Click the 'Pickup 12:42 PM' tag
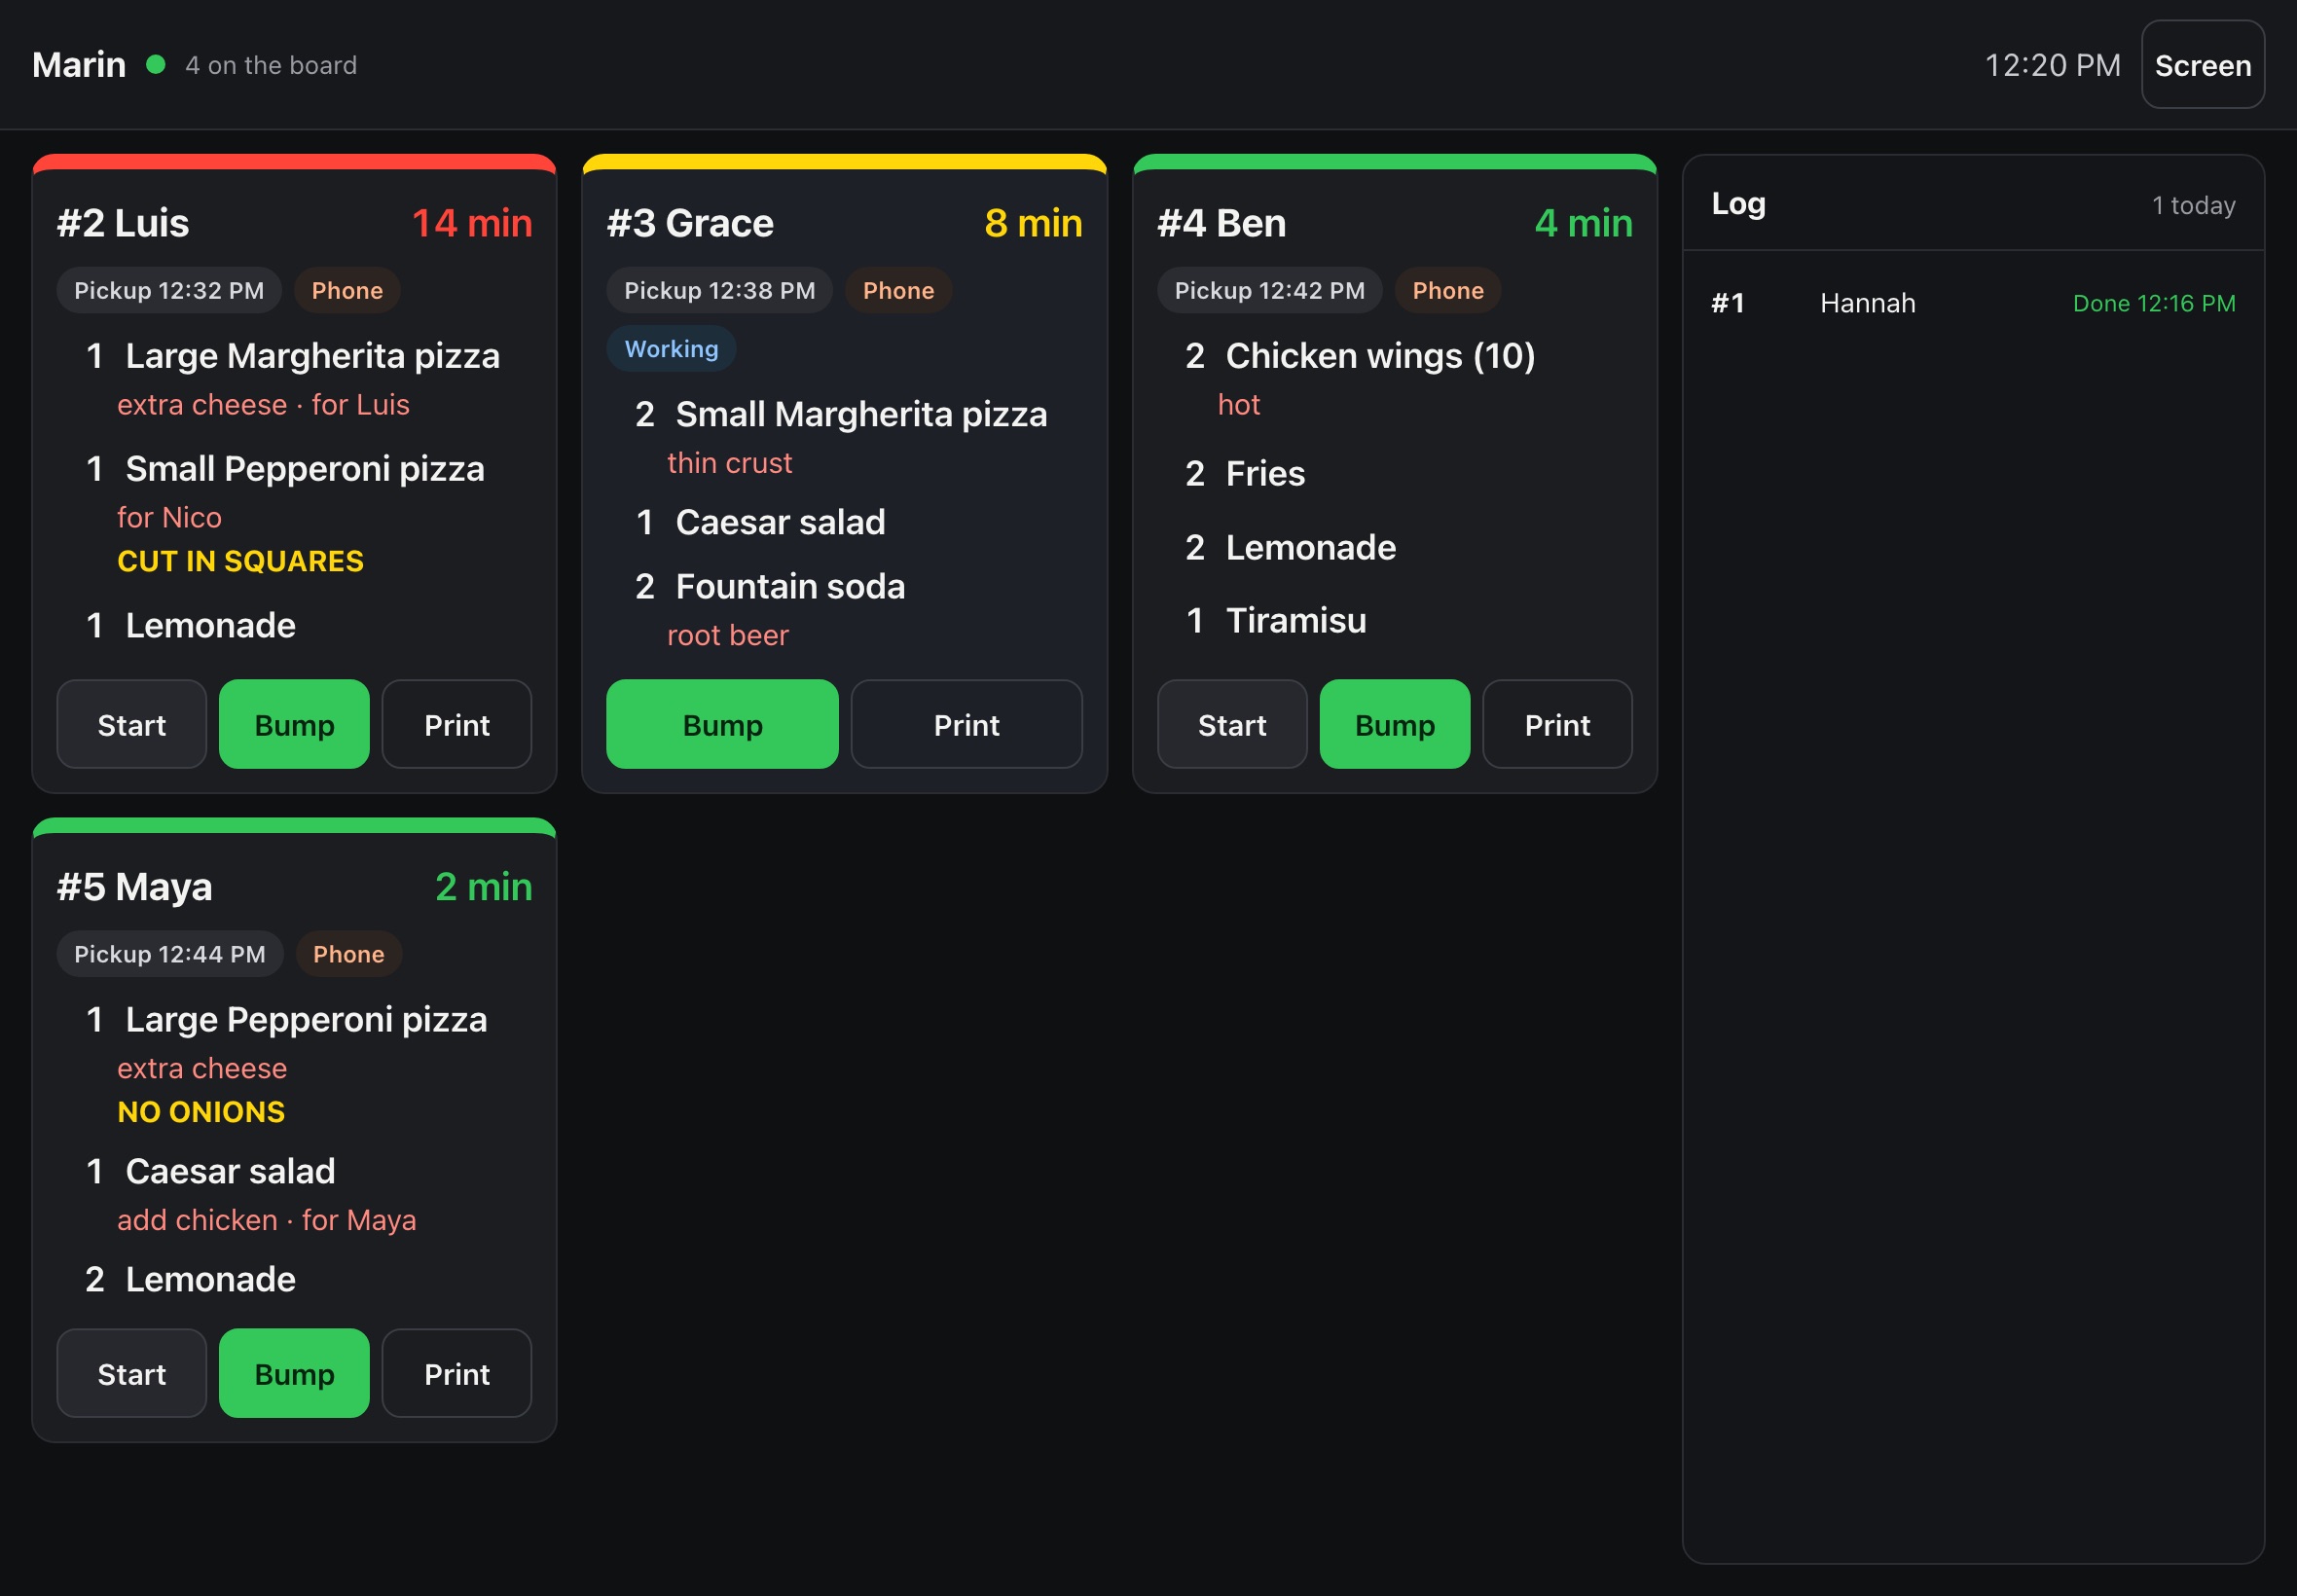 (x=1269, y=291)
